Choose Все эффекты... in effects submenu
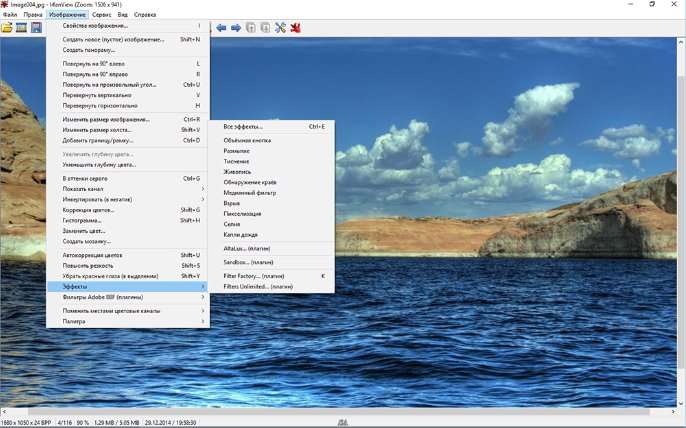 (243, 127)
